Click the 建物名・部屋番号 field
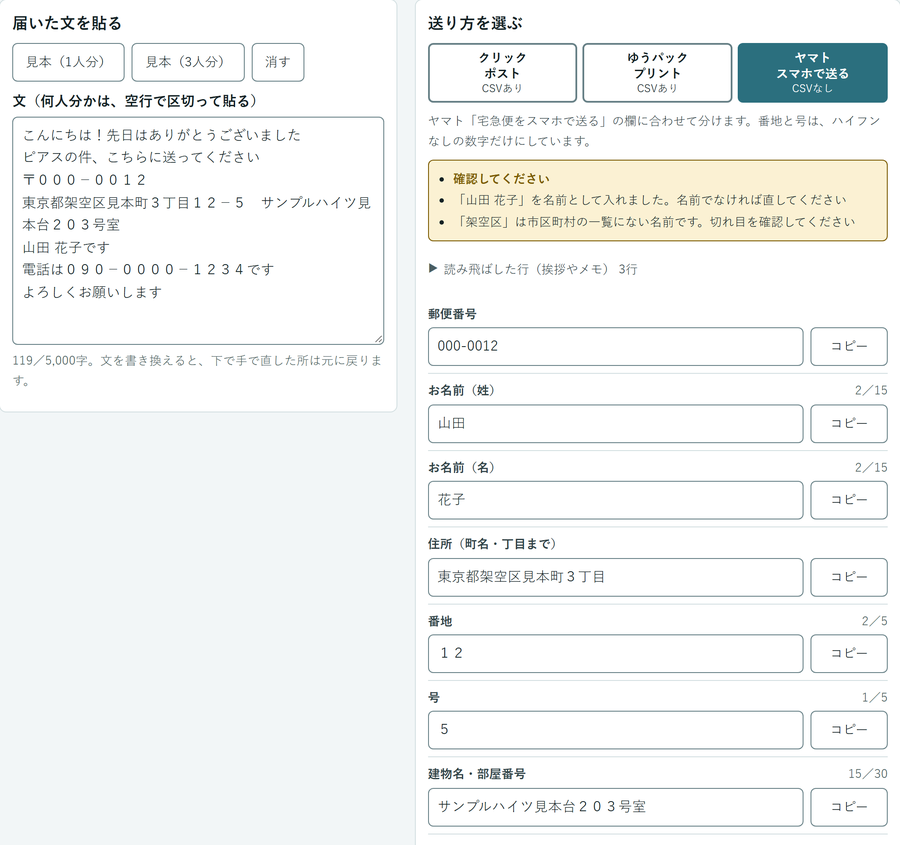This screenshot has height=845, width=900. [615, 807]
